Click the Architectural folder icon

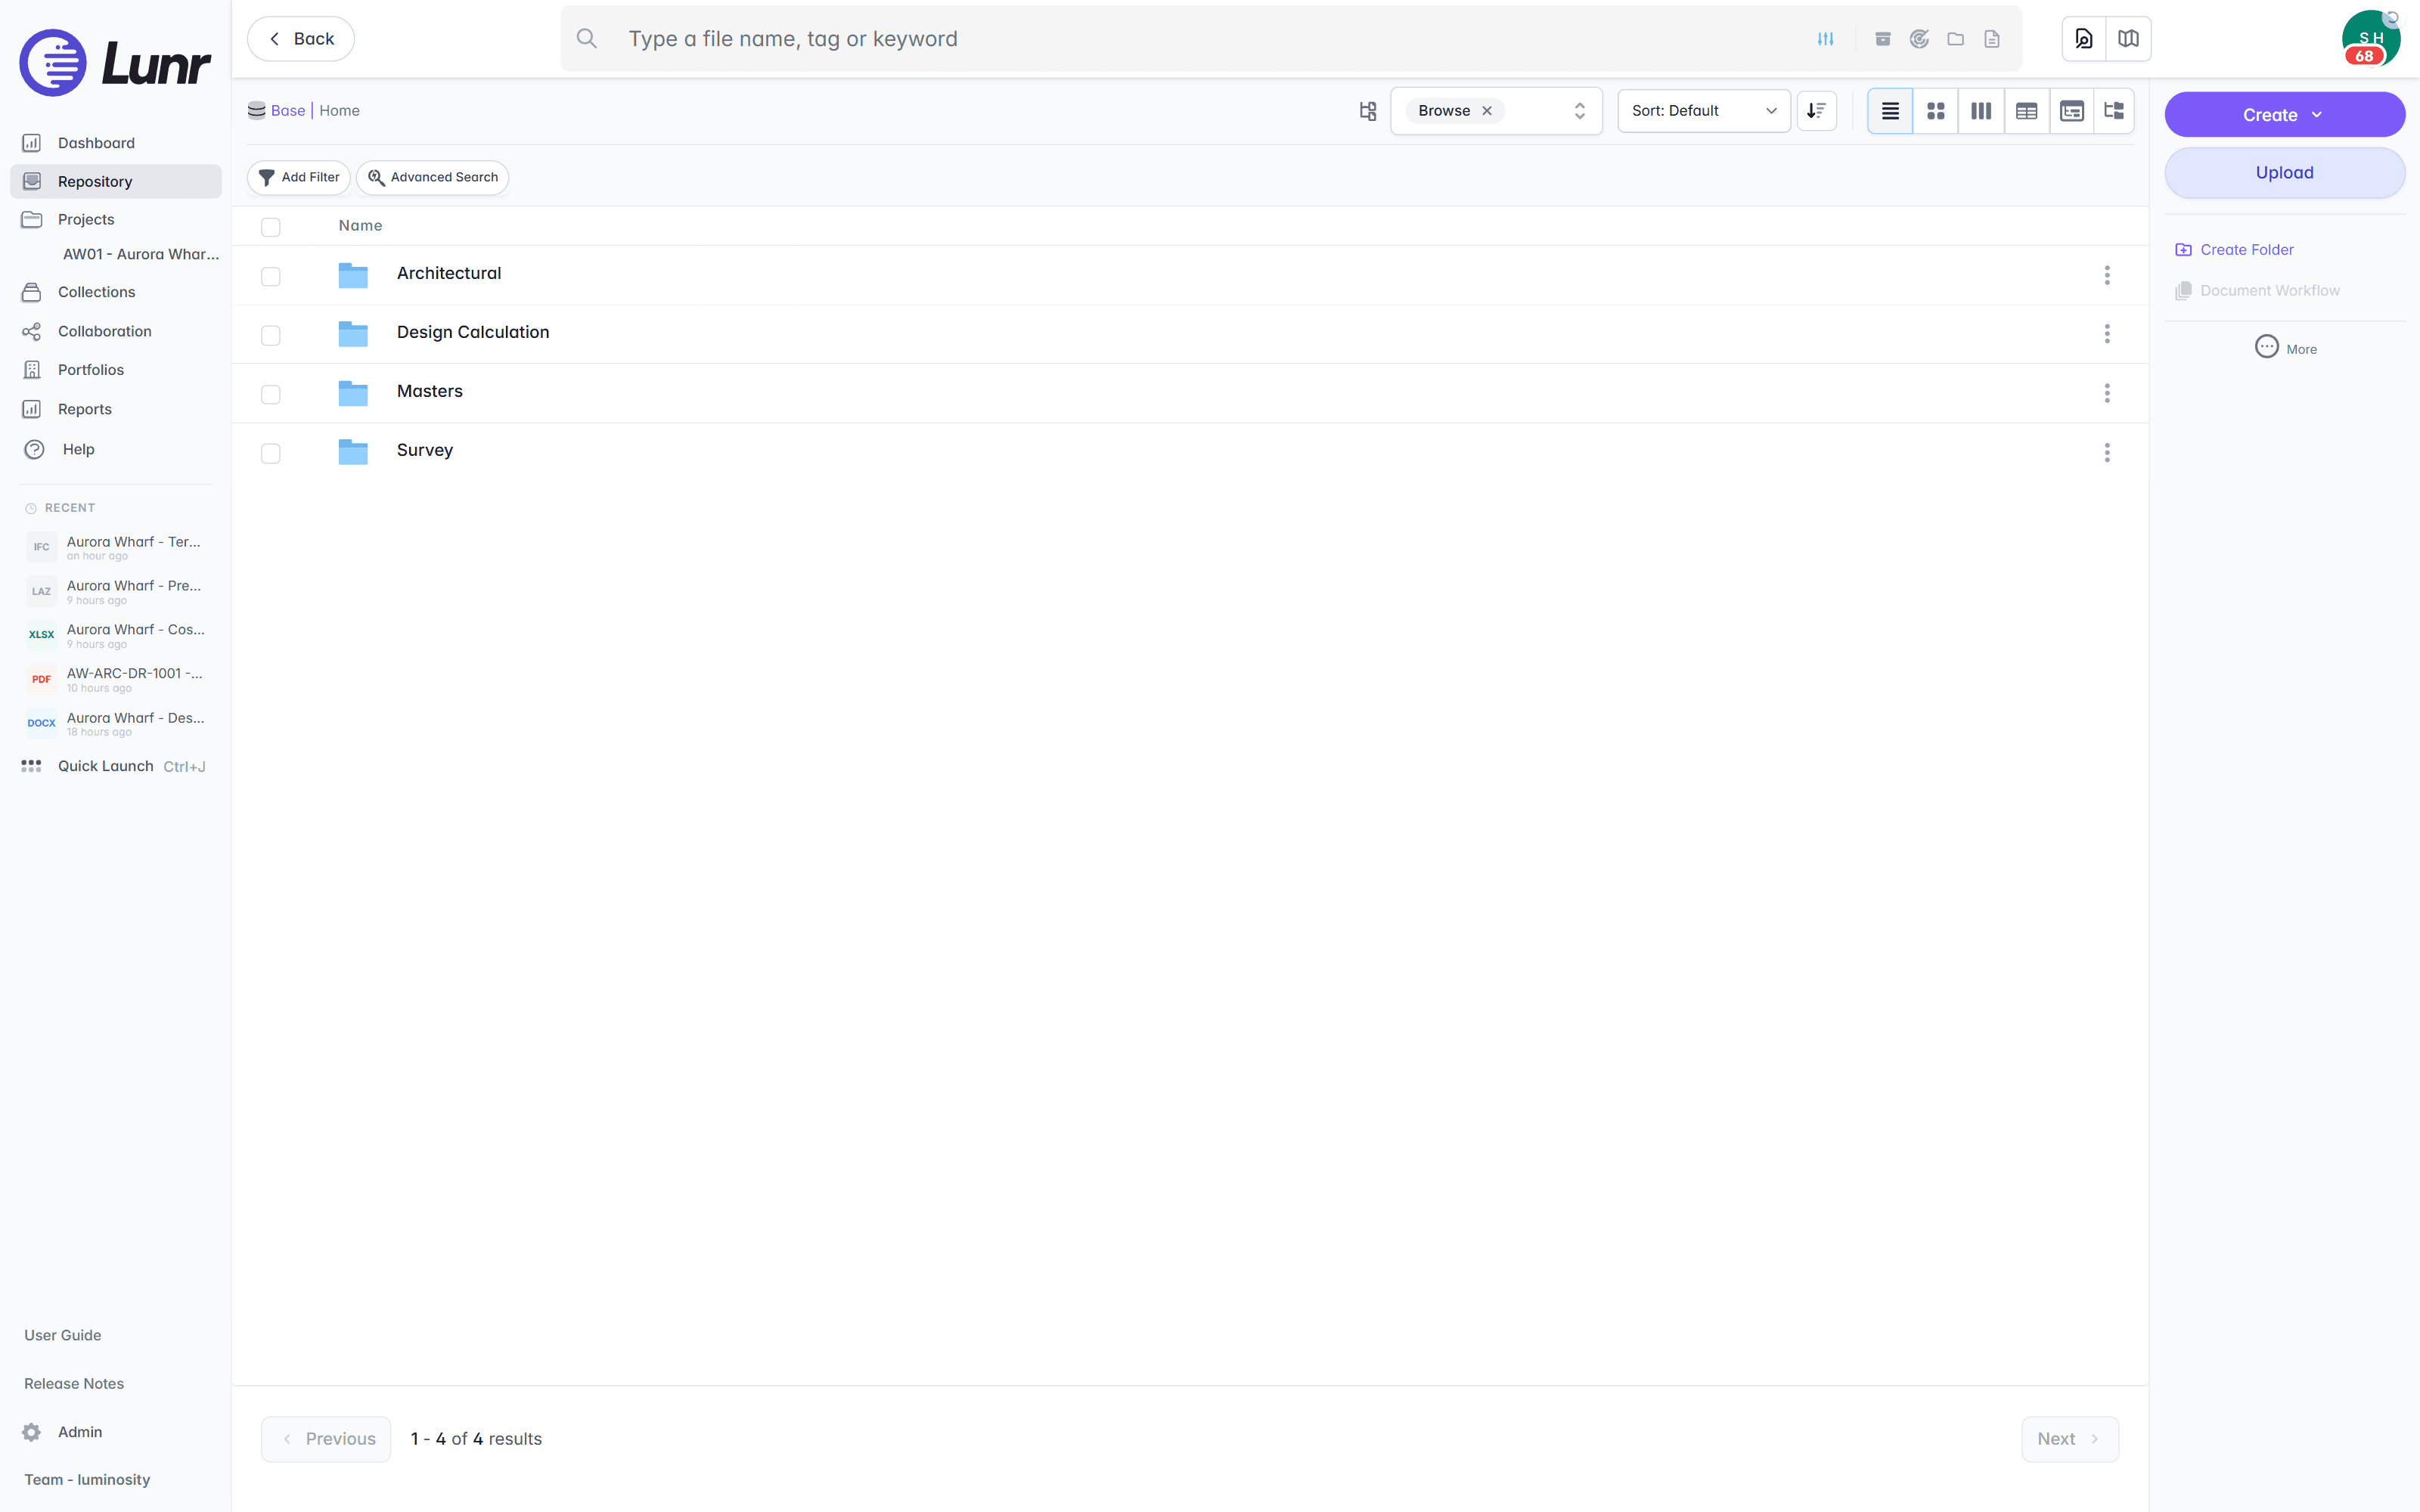[353, 275]
